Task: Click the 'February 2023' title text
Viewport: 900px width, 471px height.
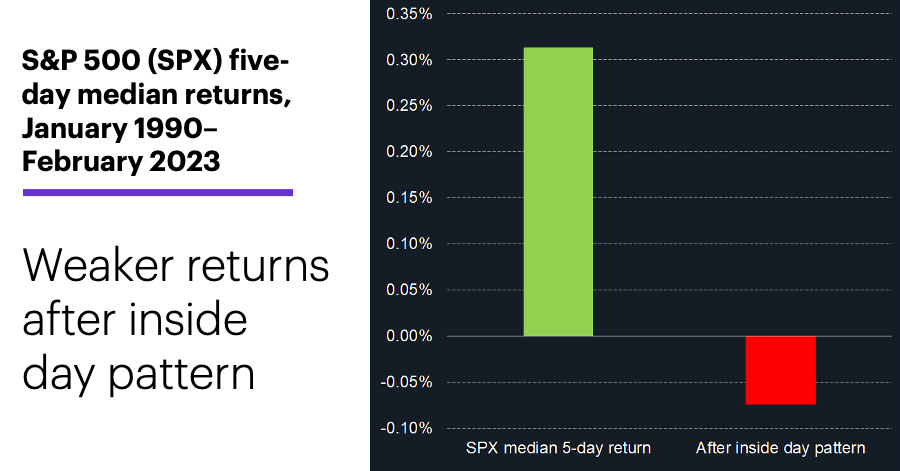Action: 121,161
